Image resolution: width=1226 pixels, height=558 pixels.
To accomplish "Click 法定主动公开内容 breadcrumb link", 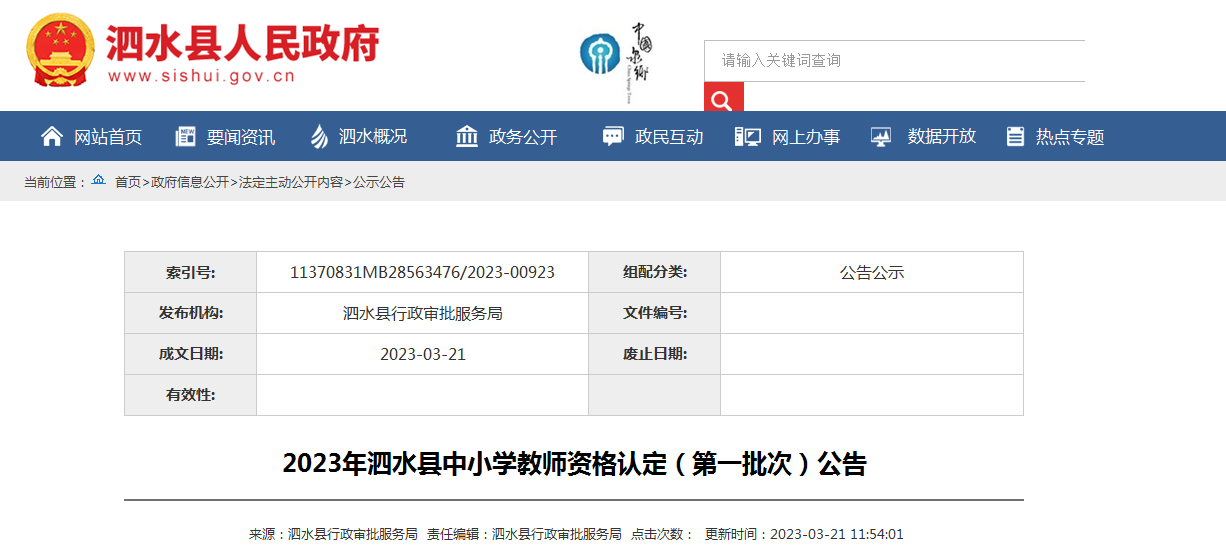I will (290, 182).
